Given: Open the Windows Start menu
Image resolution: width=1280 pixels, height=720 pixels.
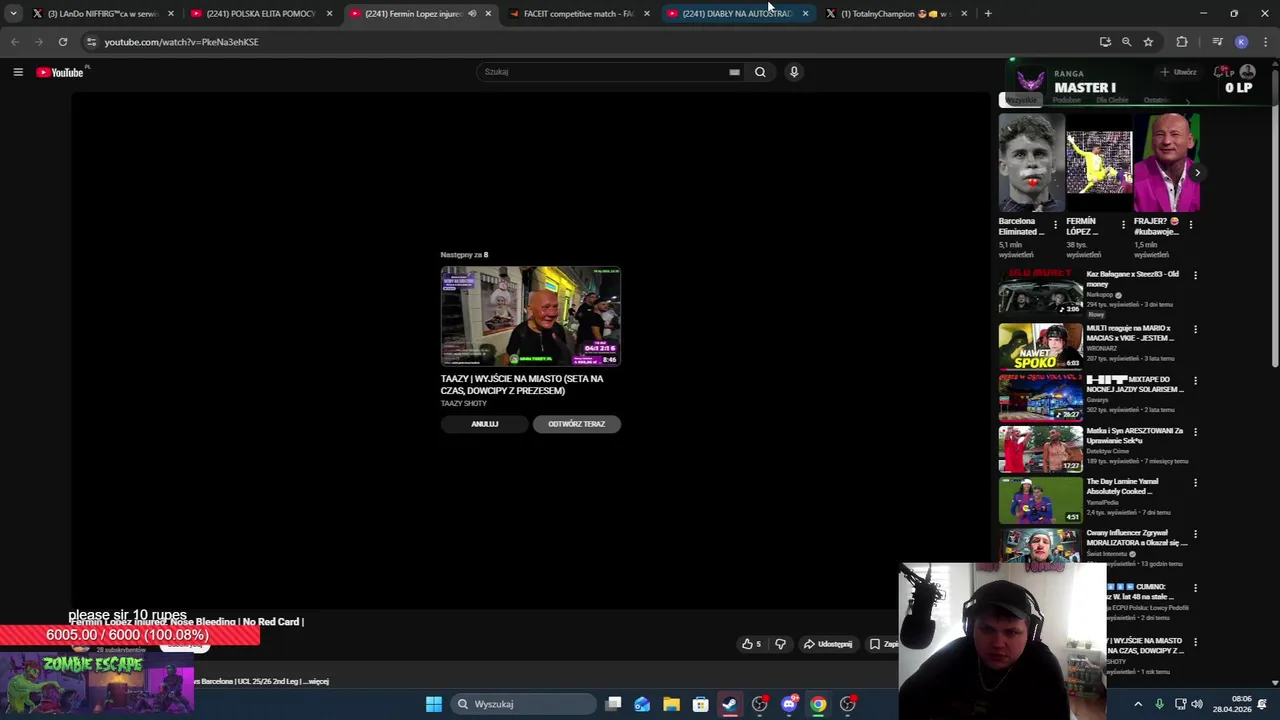Looking at the screenshot, I should 434,704.
